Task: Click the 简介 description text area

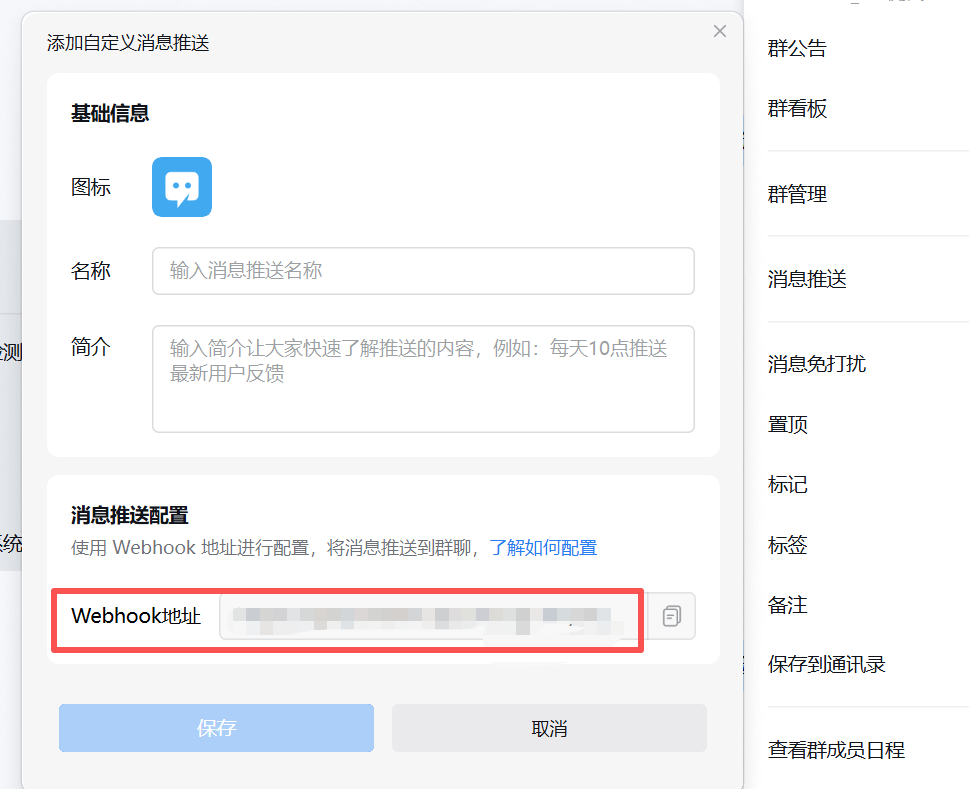Action: (423, 378)
